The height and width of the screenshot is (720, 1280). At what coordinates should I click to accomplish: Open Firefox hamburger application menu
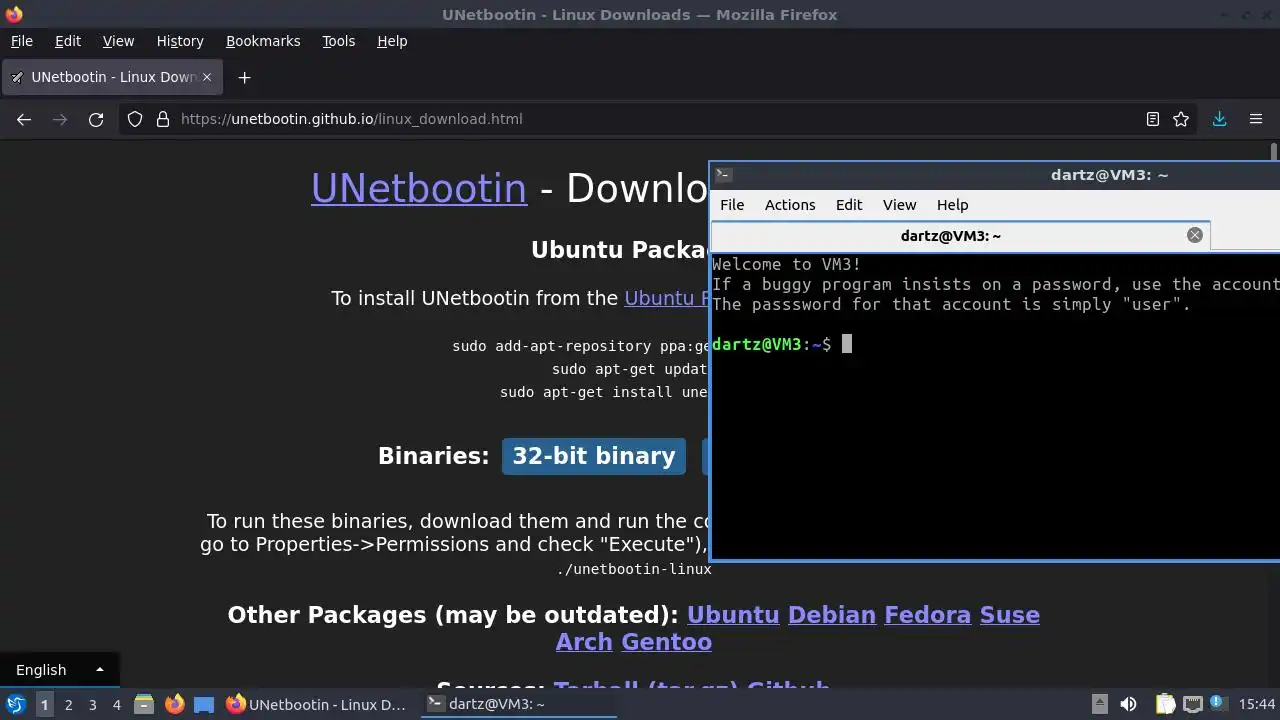[x=1256, y=119]
